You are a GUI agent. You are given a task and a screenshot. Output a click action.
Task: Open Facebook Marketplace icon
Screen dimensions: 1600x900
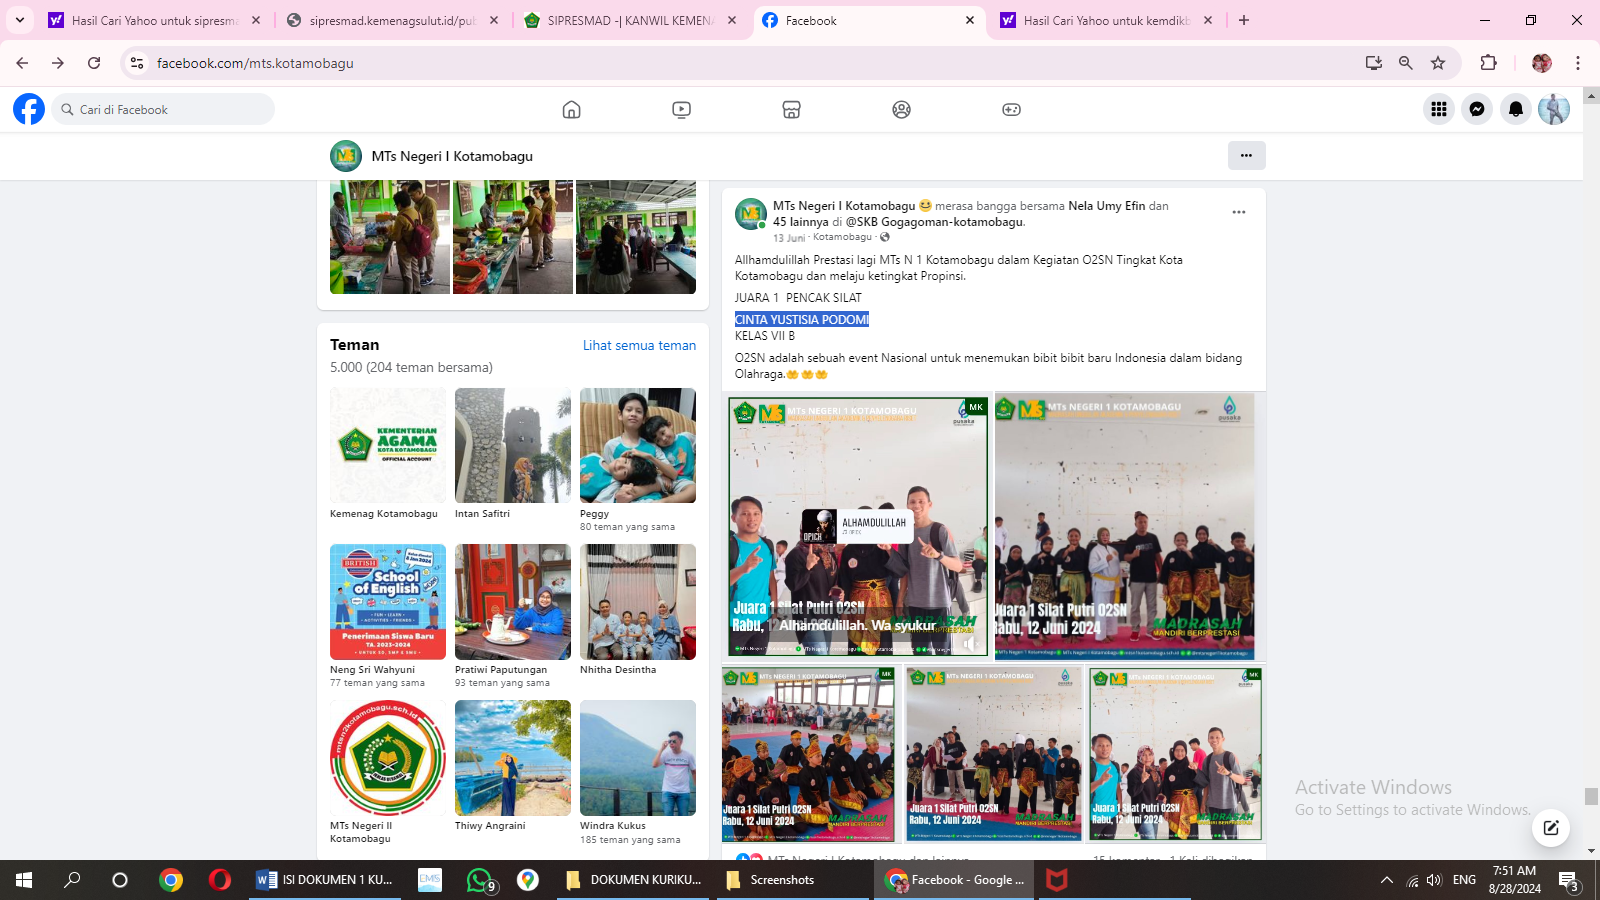click(791, 110)
